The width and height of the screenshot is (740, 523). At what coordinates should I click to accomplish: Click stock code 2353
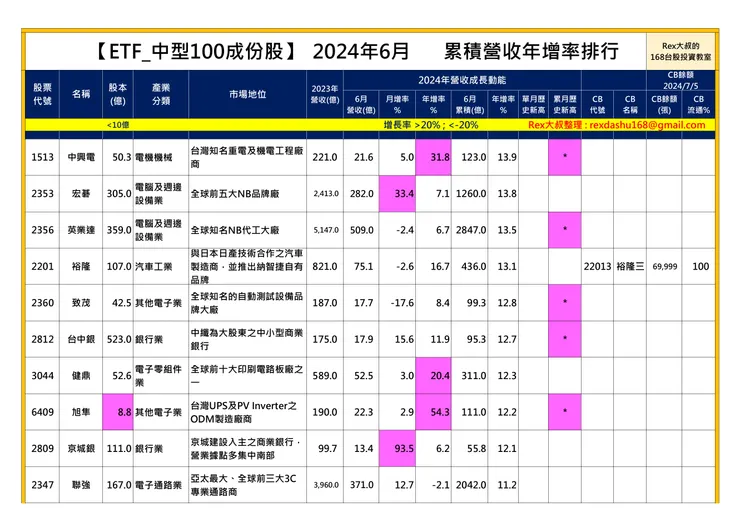[42, 194]
